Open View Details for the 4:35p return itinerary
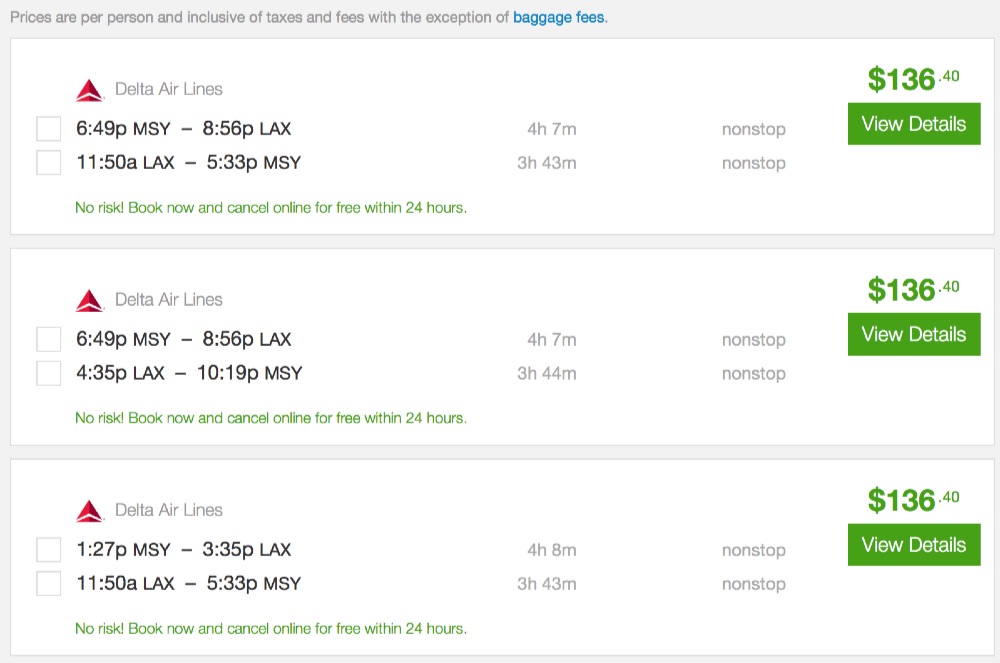This screenshot has width=1000, height=663. point(913,334)
